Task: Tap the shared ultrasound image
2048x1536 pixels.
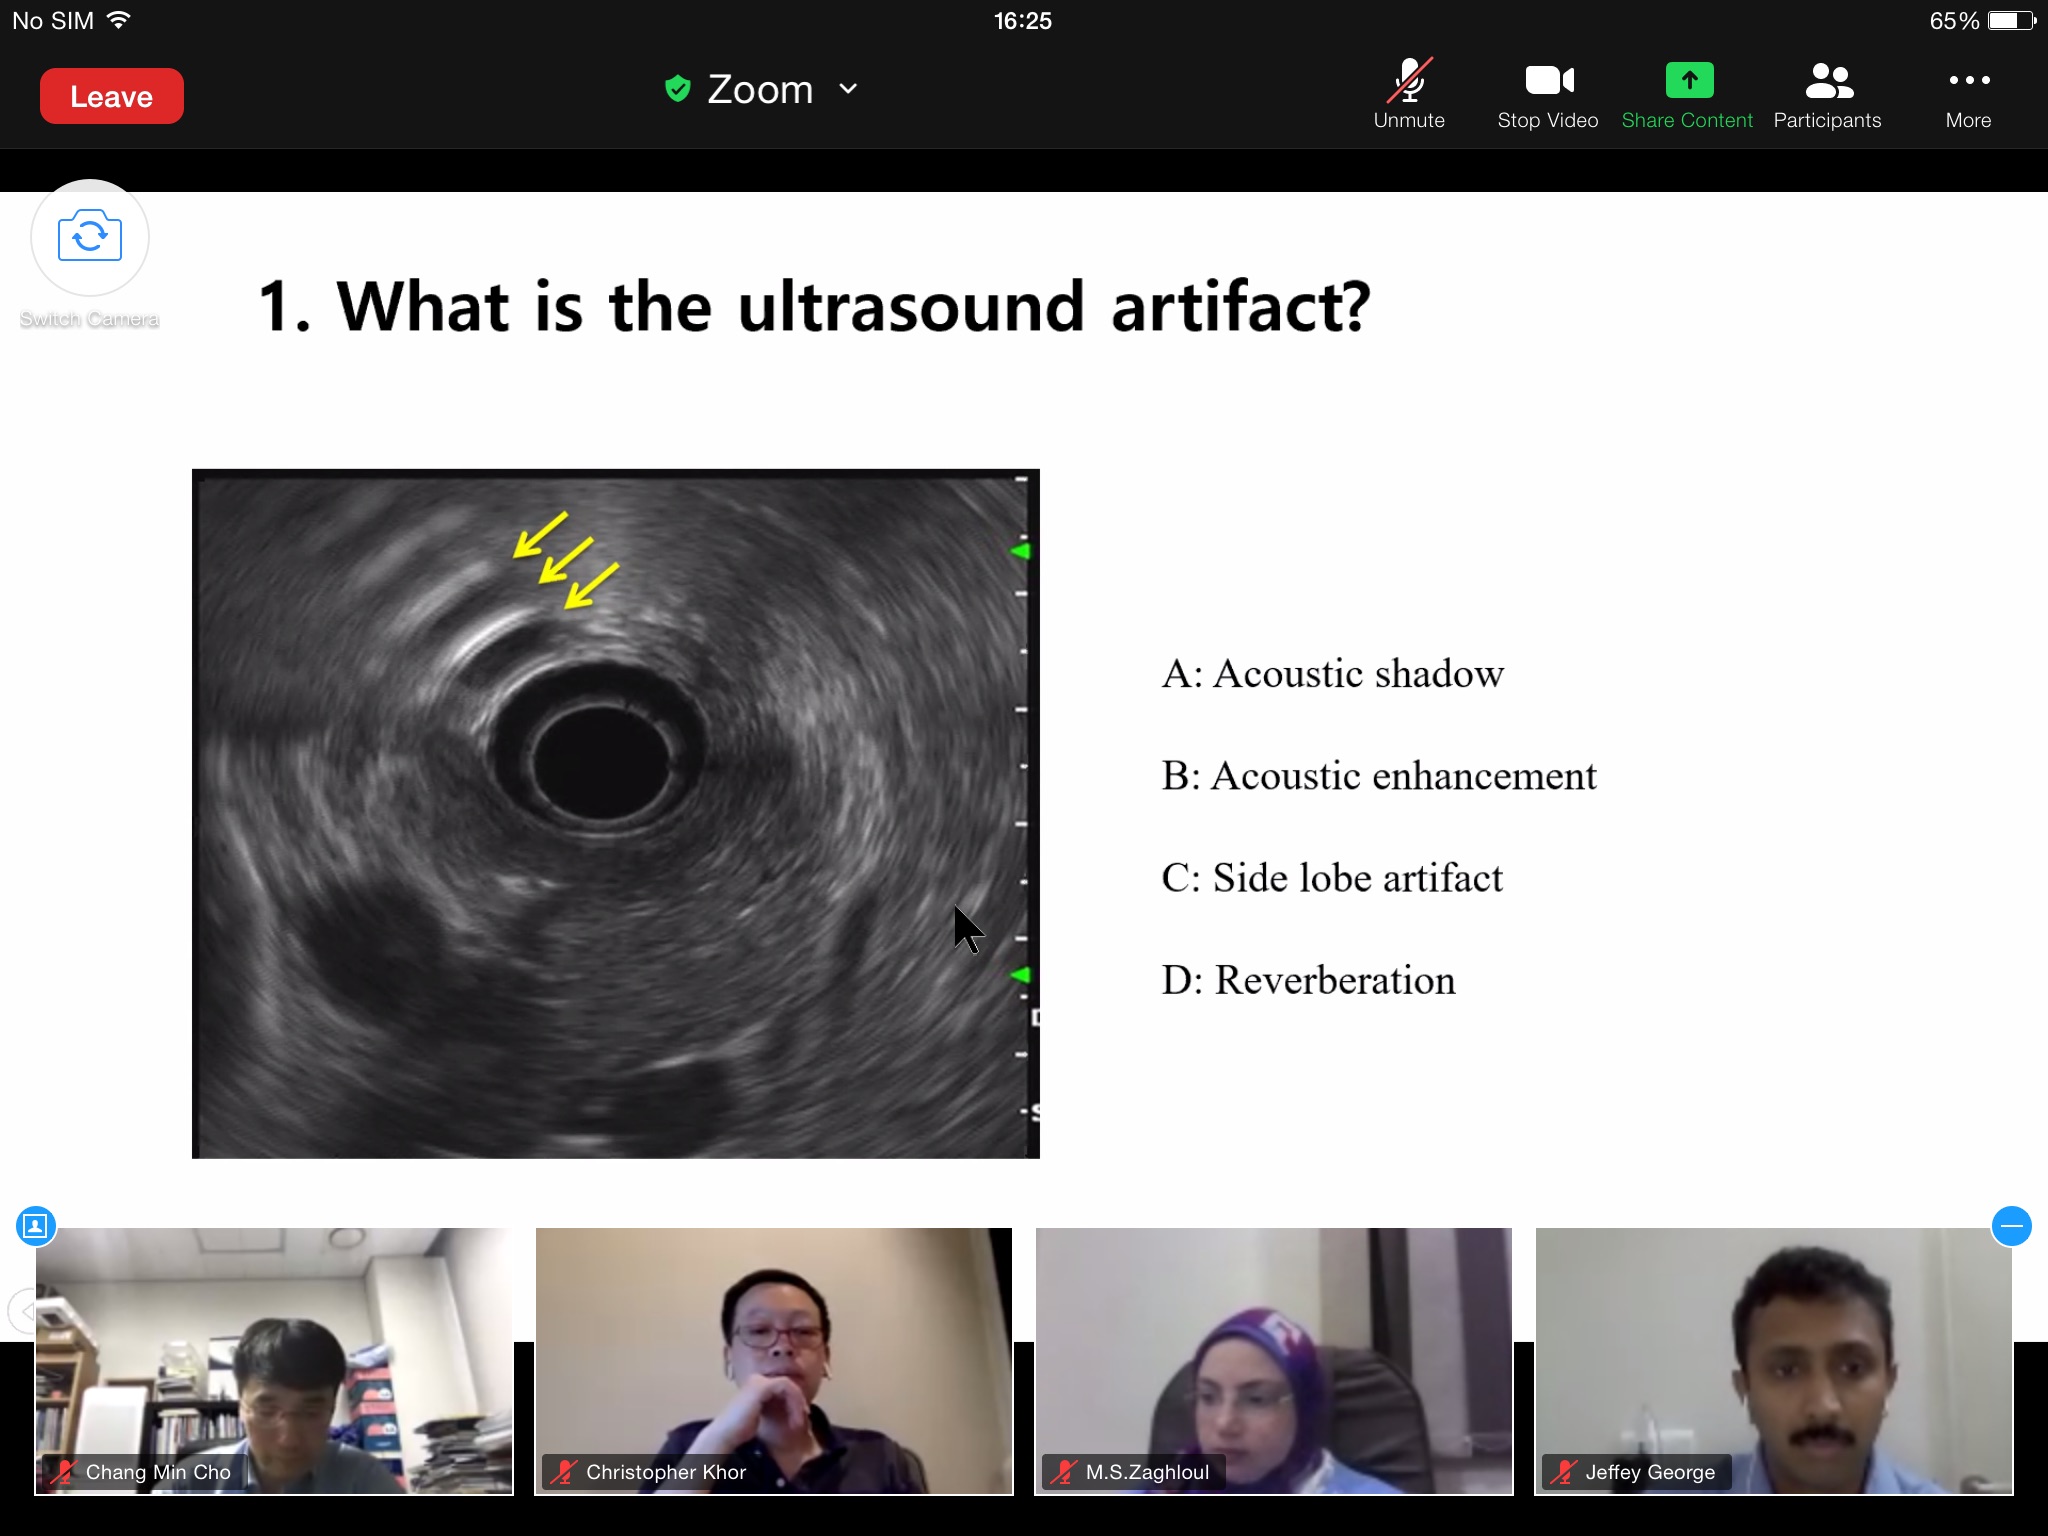Action: pyautogui.click(x=615, y=813)
